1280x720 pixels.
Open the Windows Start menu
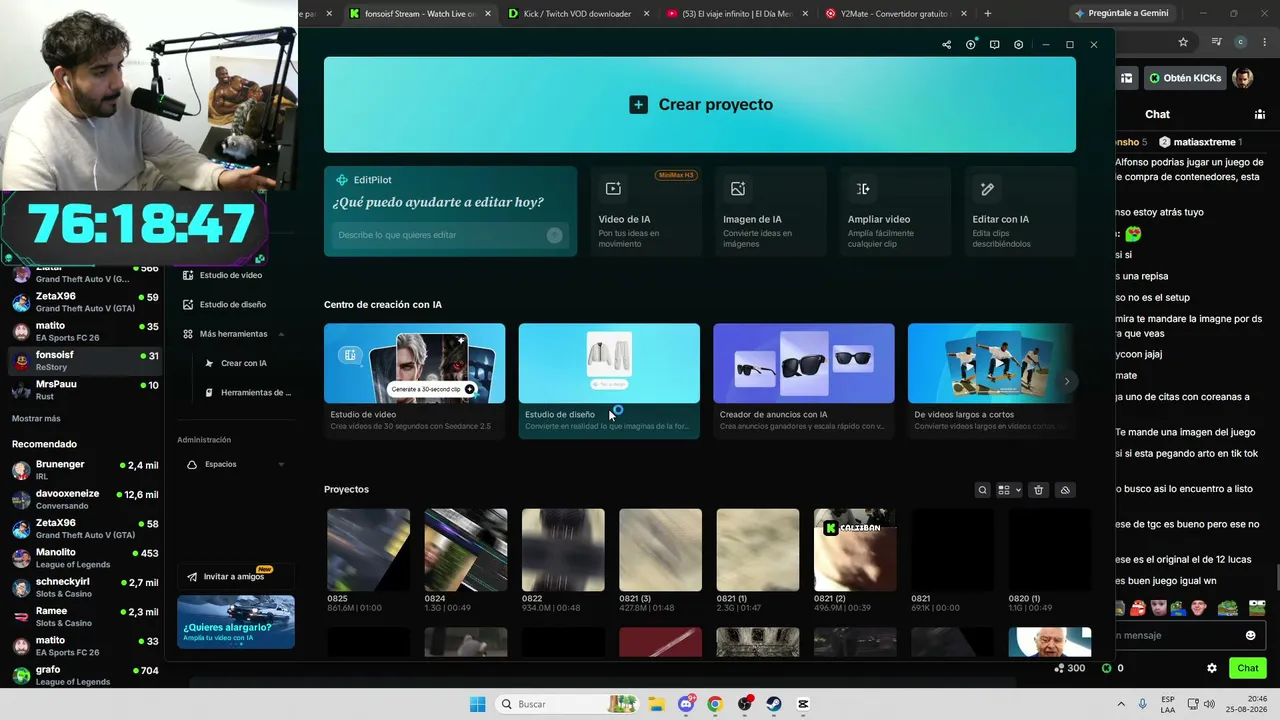[x=477, y=704]
